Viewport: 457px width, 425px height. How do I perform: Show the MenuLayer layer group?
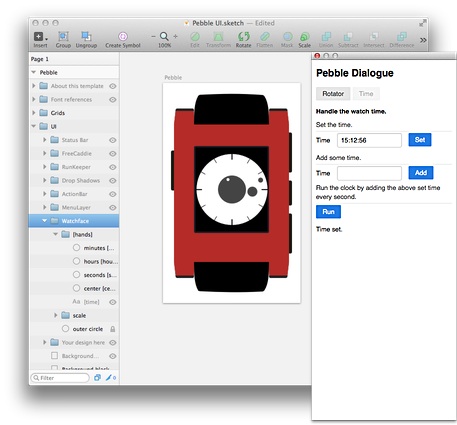coord(113,207)
